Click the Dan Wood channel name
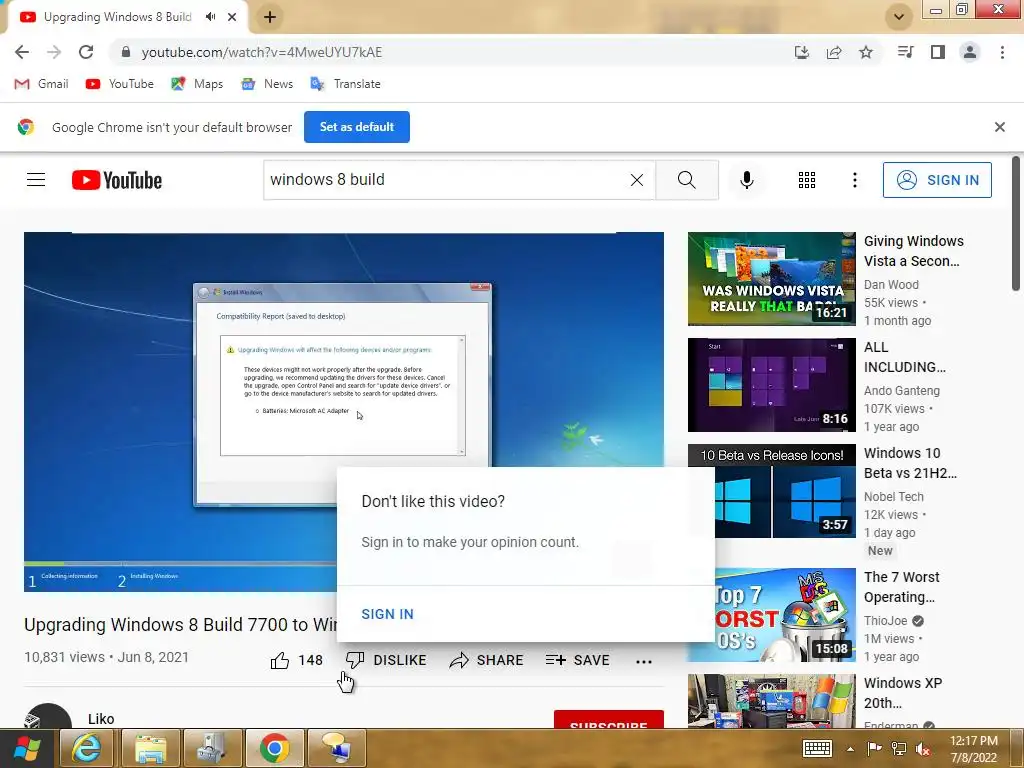1024x768 pixels. (x=891, y=285)
